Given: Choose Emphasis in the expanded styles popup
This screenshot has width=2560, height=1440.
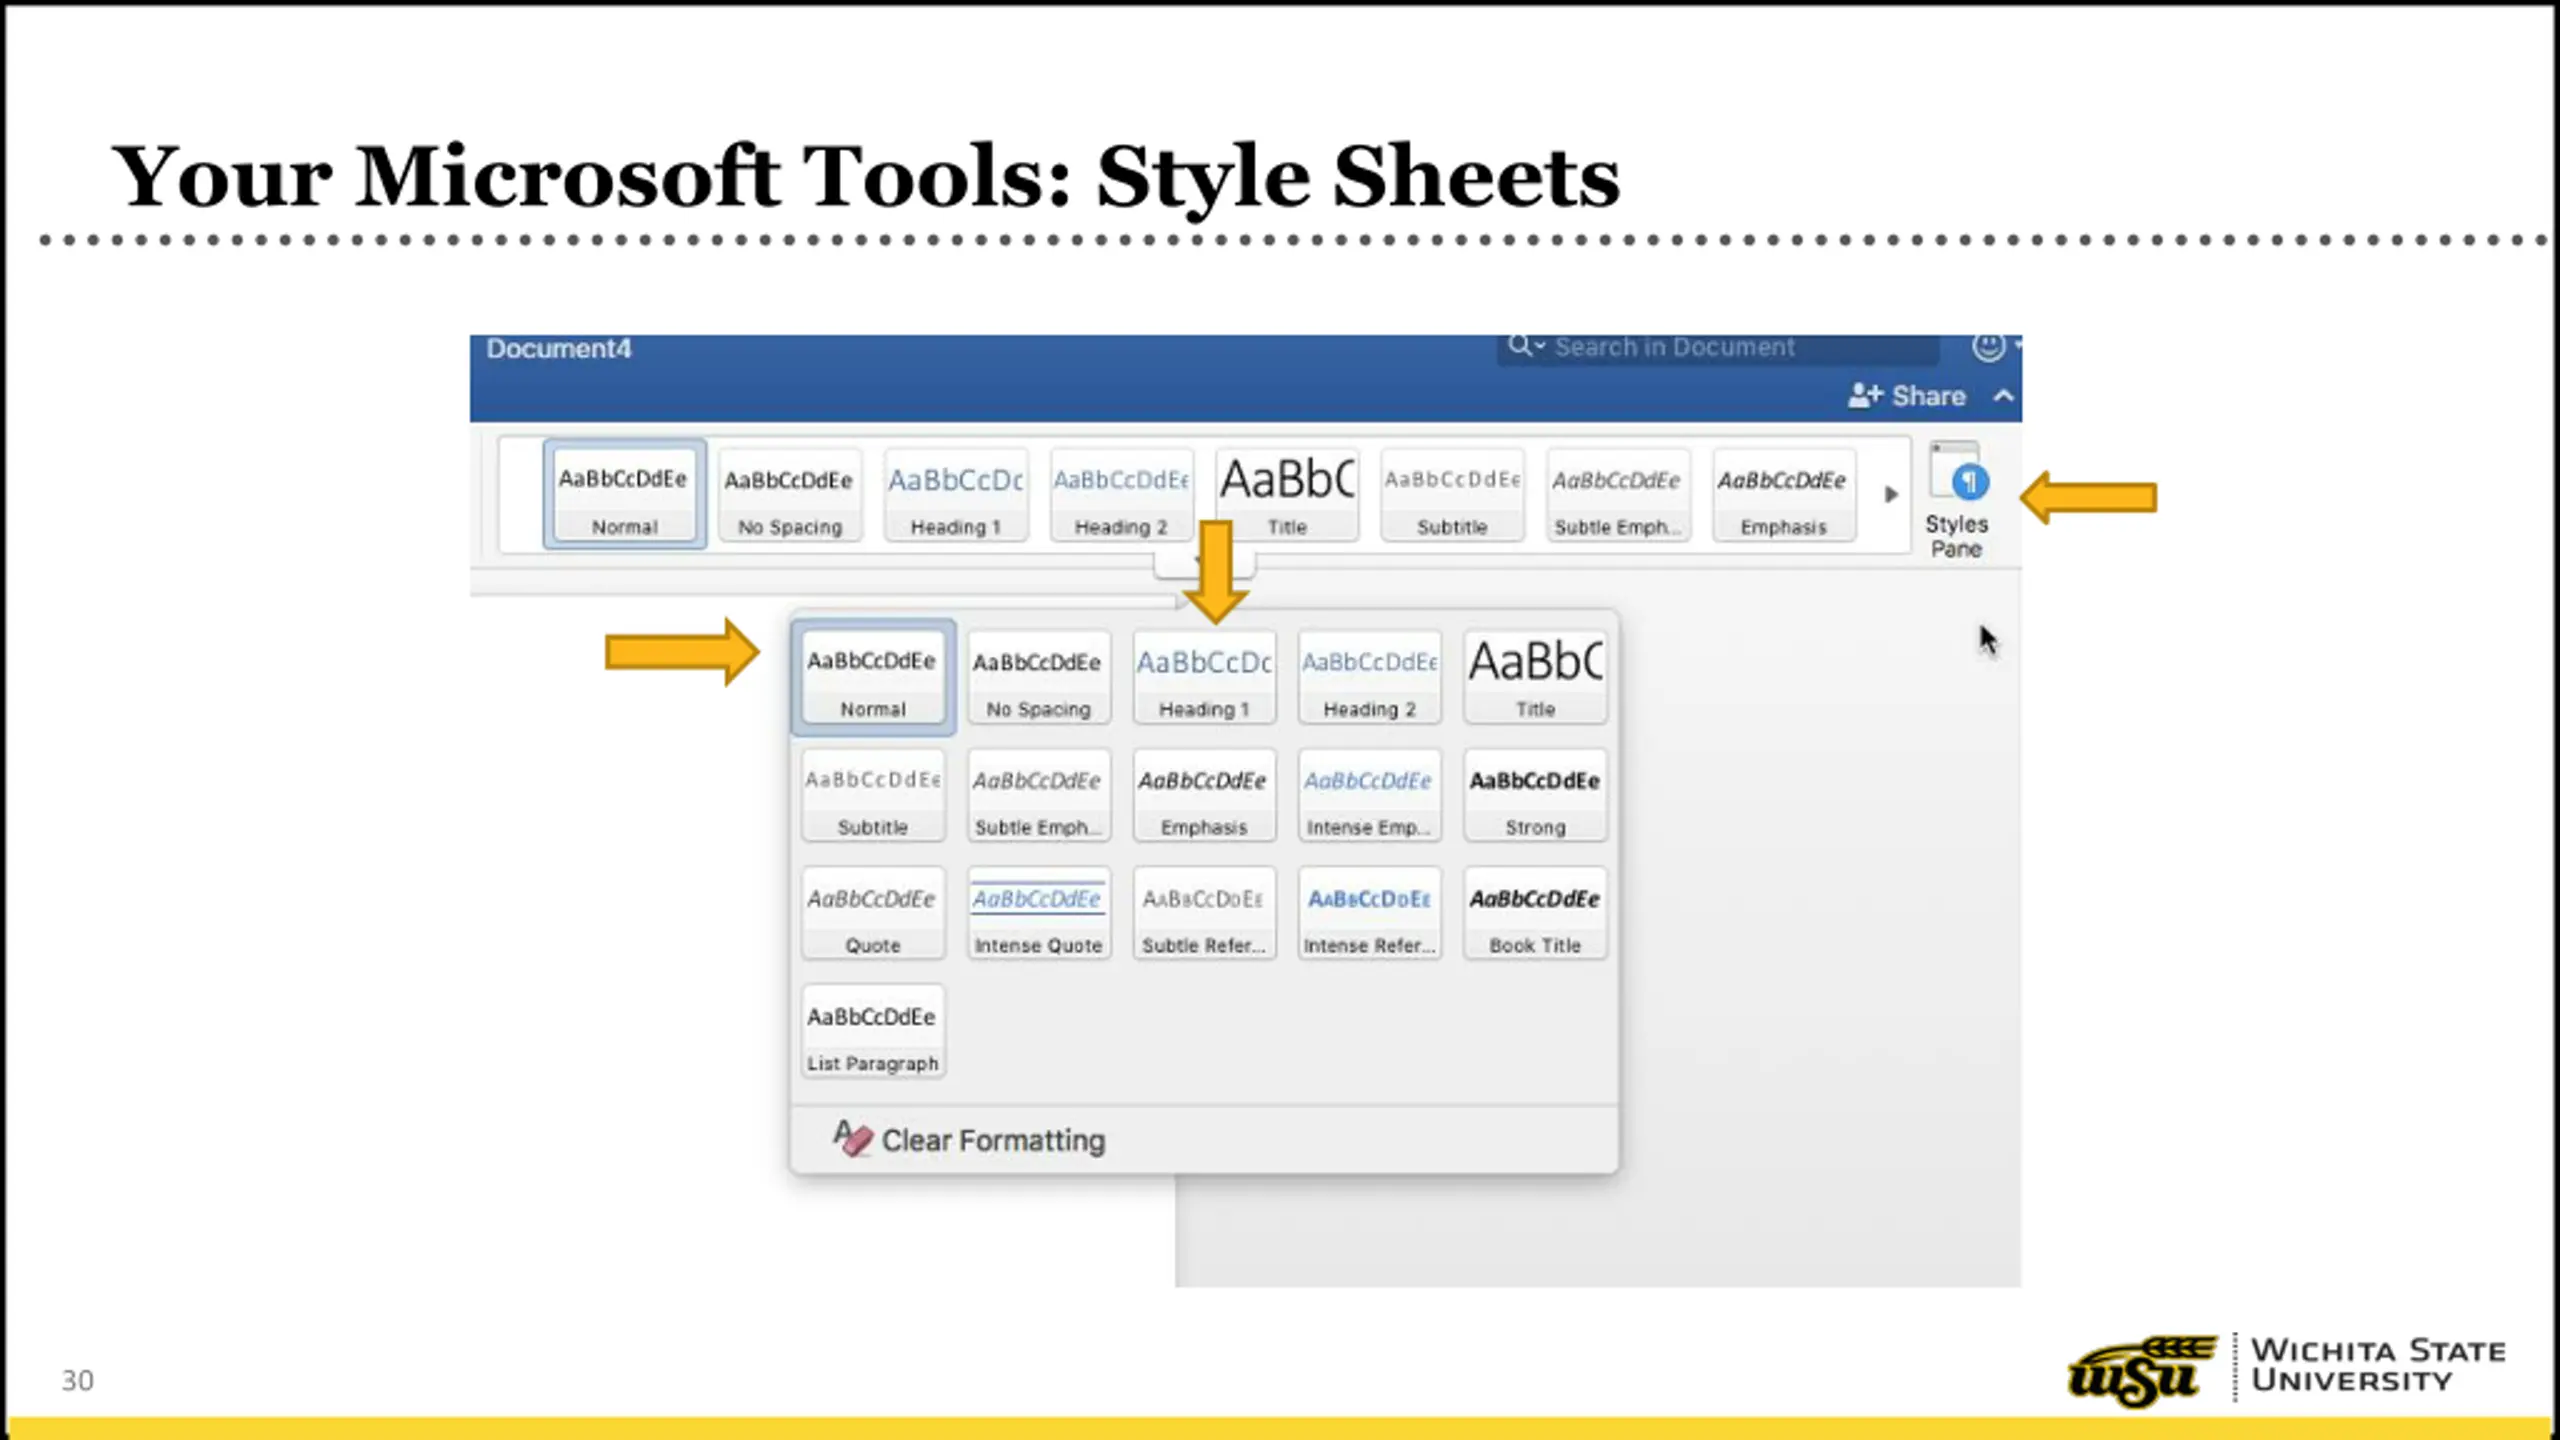Looking at the screenshot, I should click(x=1204, y=795).
